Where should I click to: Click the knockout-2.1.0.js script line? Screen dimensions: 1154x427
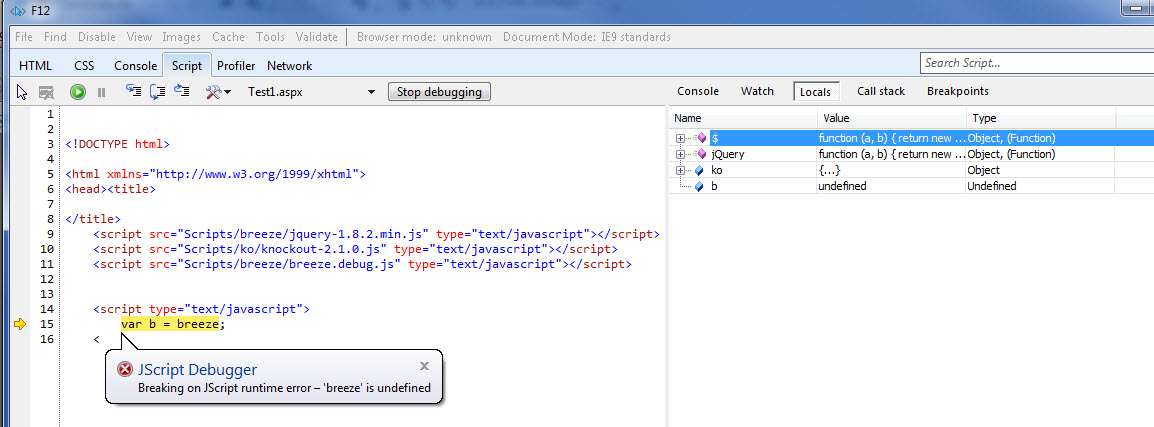(x=355, y=250)
